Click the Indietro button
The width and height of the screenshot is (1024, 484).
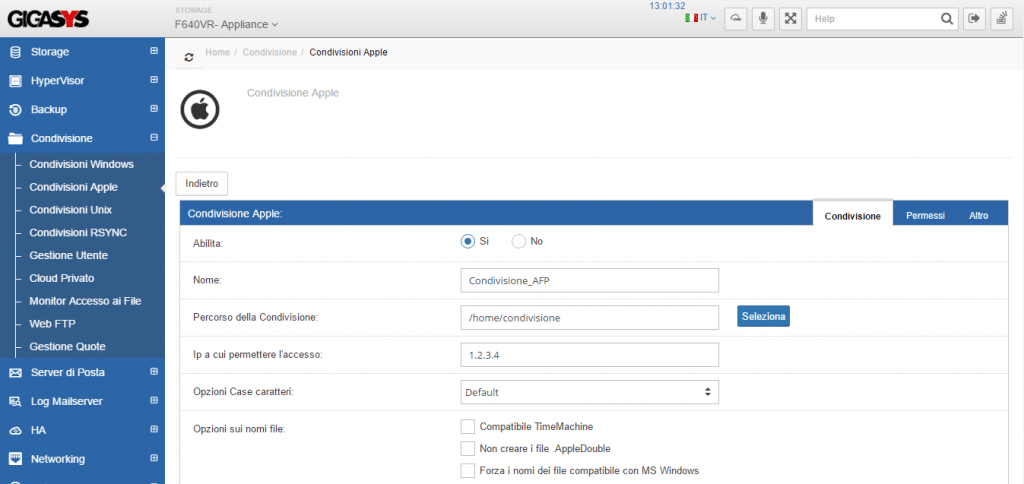(x=202, y=183)
